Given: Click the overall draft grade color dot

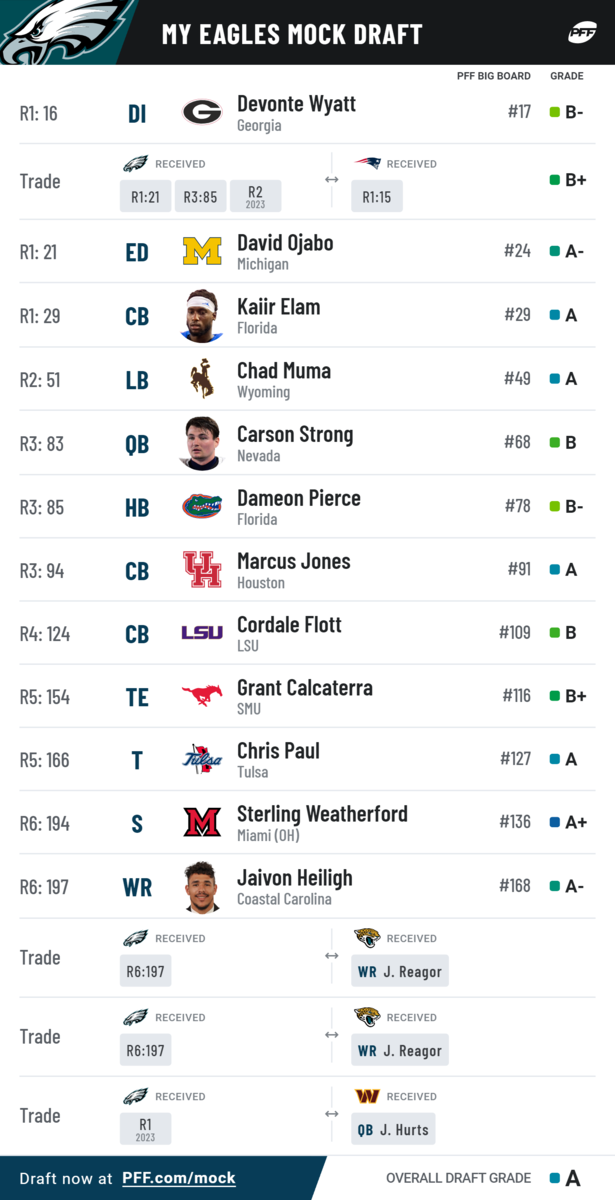Looking at the screenshot, I should point(555,1178).
